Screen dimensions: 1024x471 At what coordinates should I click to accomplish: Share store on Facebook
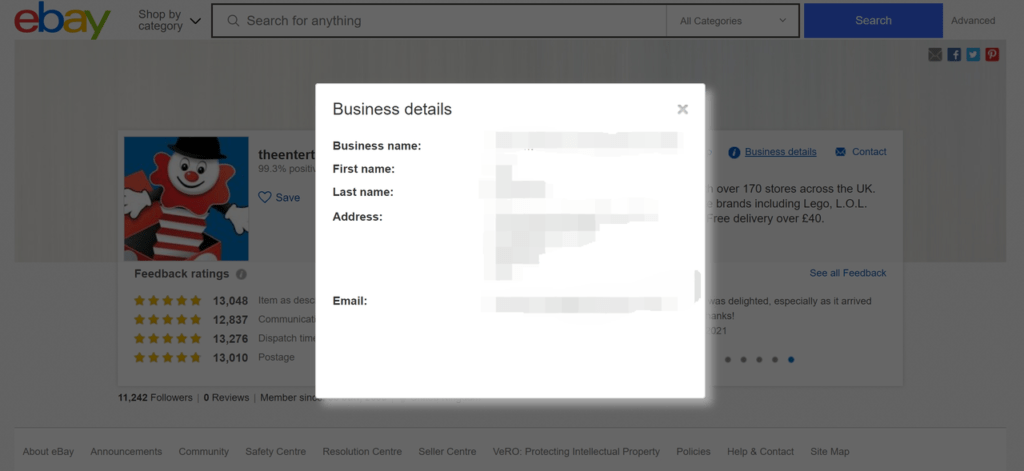click(954, 55)
